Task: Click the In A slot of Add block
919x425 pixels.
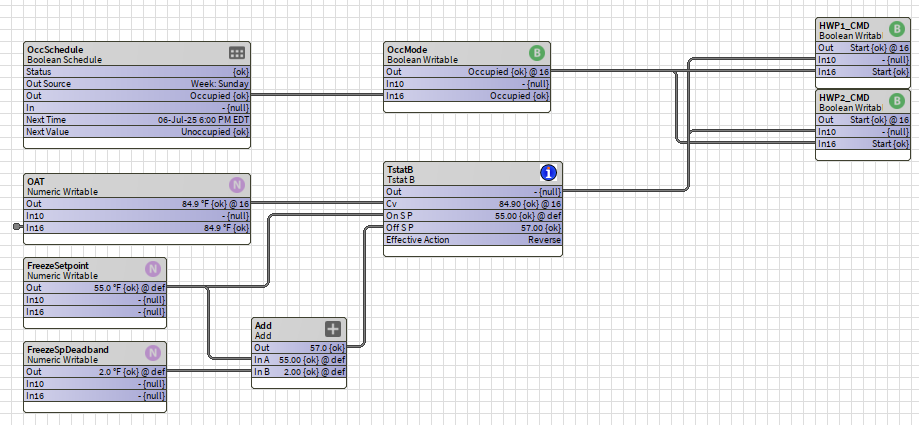Action: 300,360
